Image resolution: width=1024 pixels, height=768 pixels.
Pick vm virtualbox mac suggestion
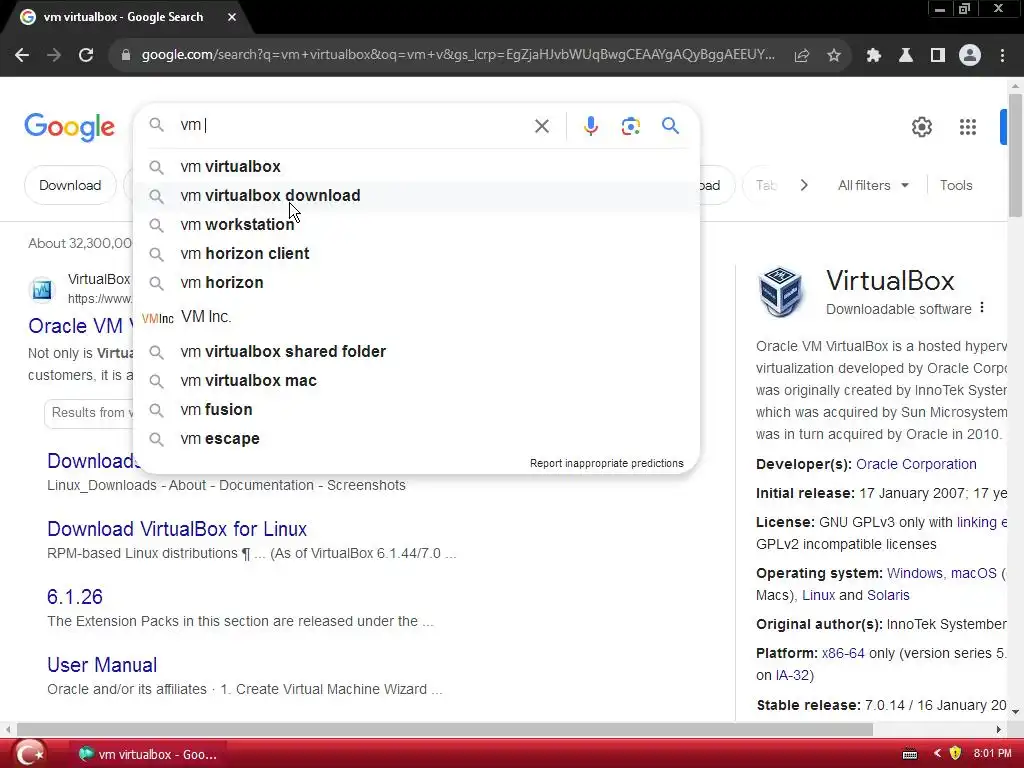[416, 381]
